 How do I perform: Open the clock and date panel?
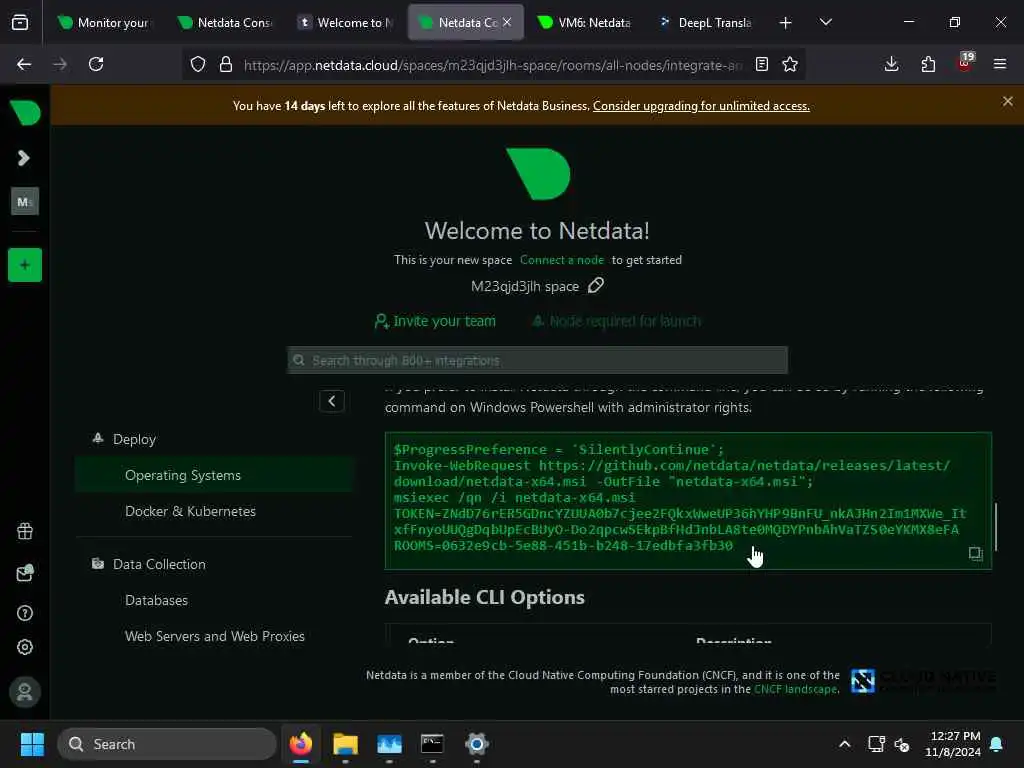(x=953, y=744)
